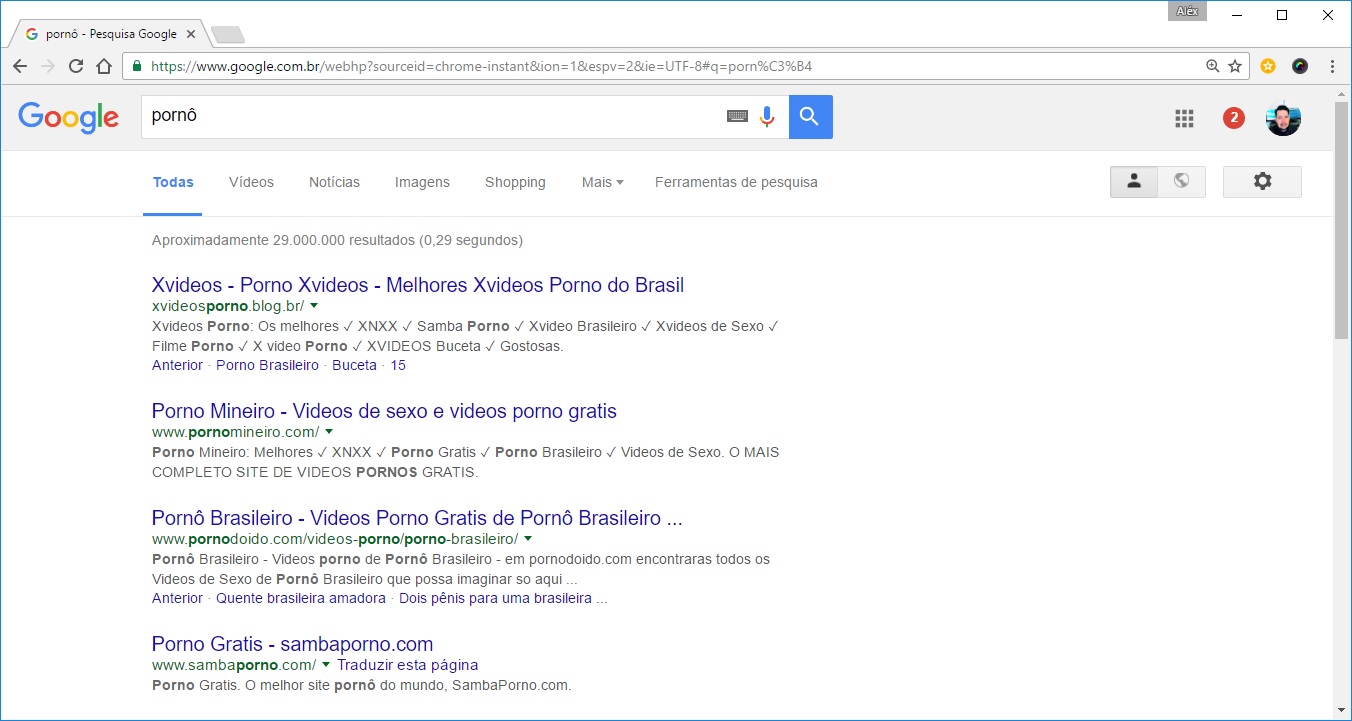Go back with the browser back arrow

(19, 66)
